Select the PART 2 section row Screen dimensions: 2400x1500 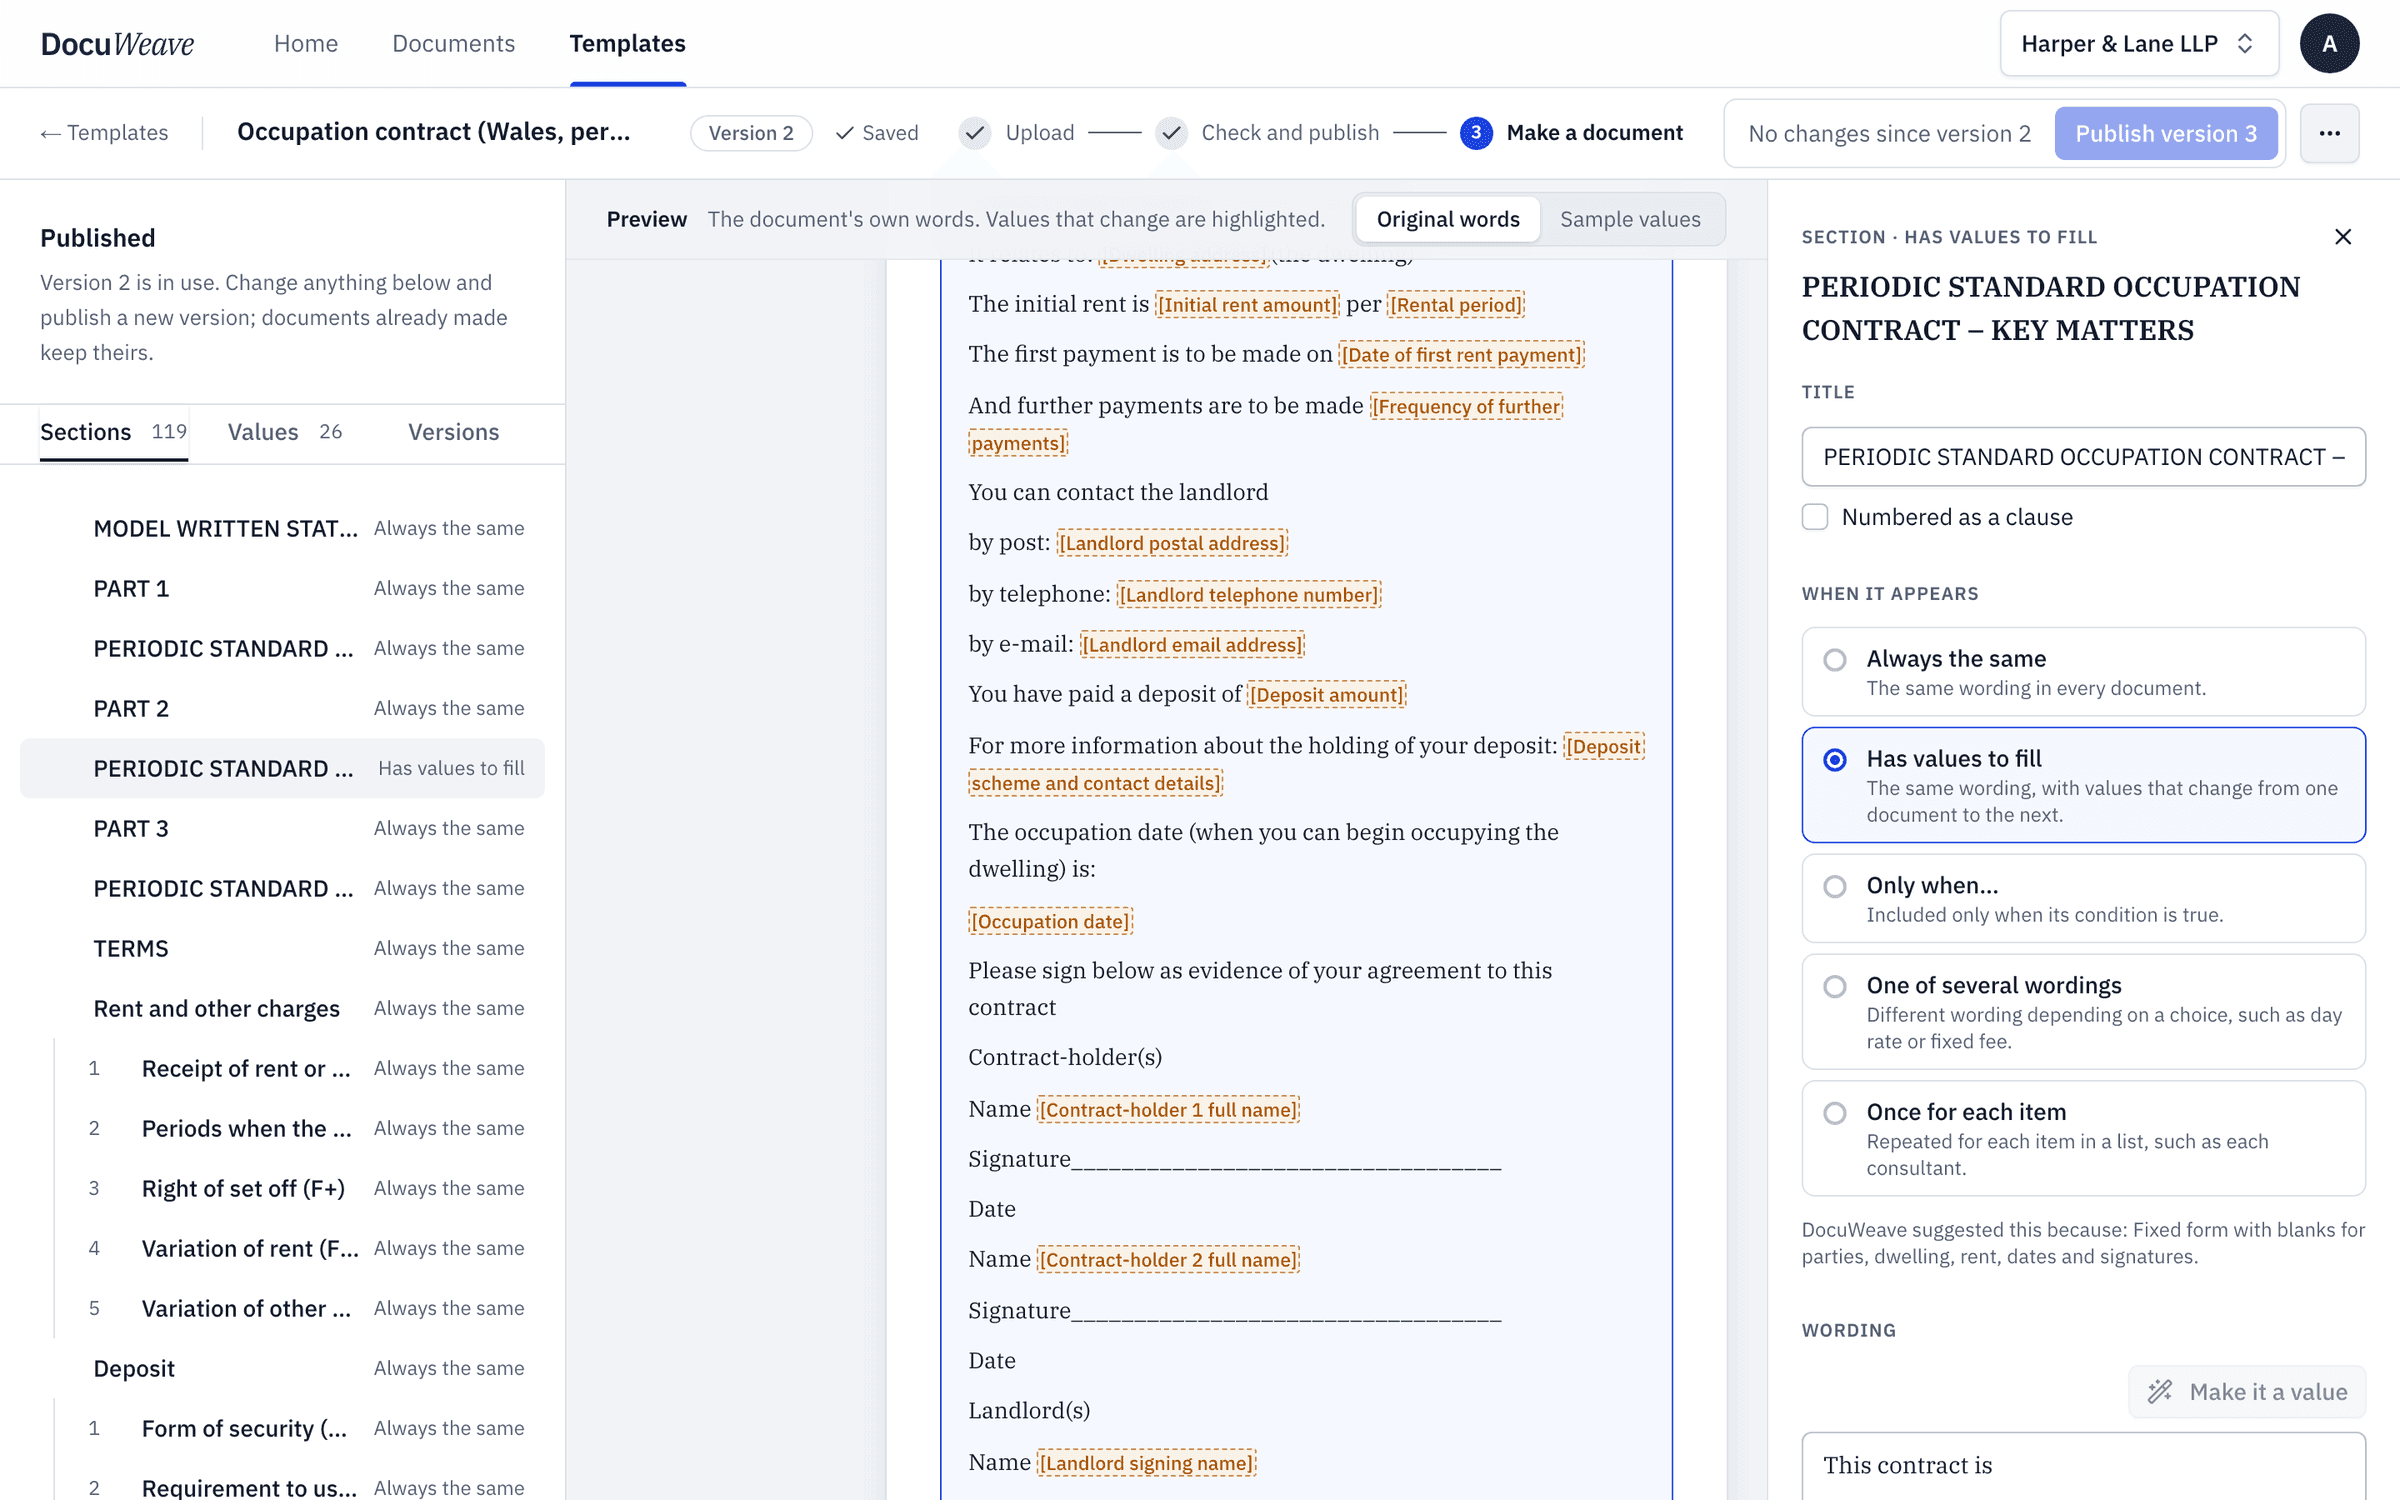point(282,708)
